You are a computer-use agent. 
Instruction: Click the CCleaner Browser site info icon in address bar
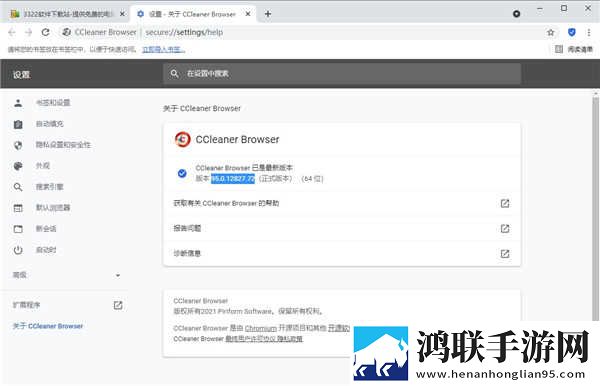coord(67,33)
